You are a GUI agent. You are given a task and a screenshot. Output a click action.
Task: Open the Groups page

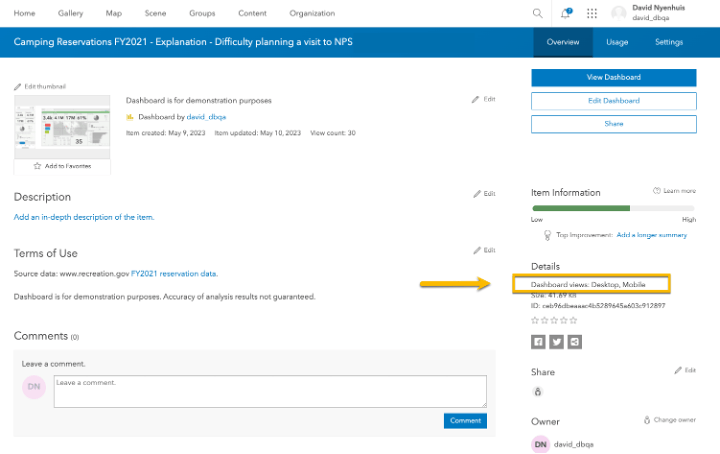tap(202, 13)
